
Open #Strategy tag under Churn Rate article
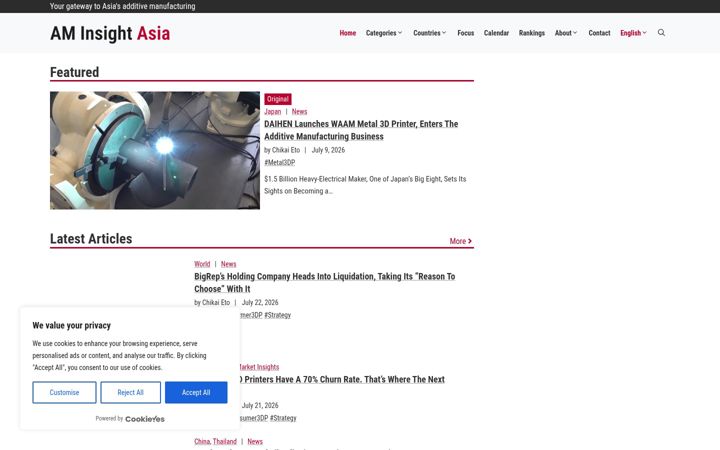(x=283, y=418)
